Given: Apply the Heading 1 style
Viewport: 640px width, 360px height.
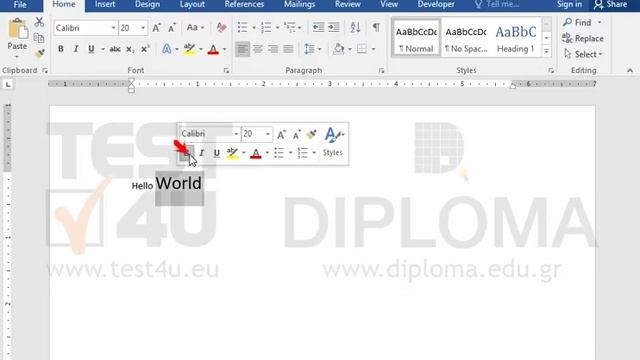Looking at the screenshot, I should [x=516, y=38].
